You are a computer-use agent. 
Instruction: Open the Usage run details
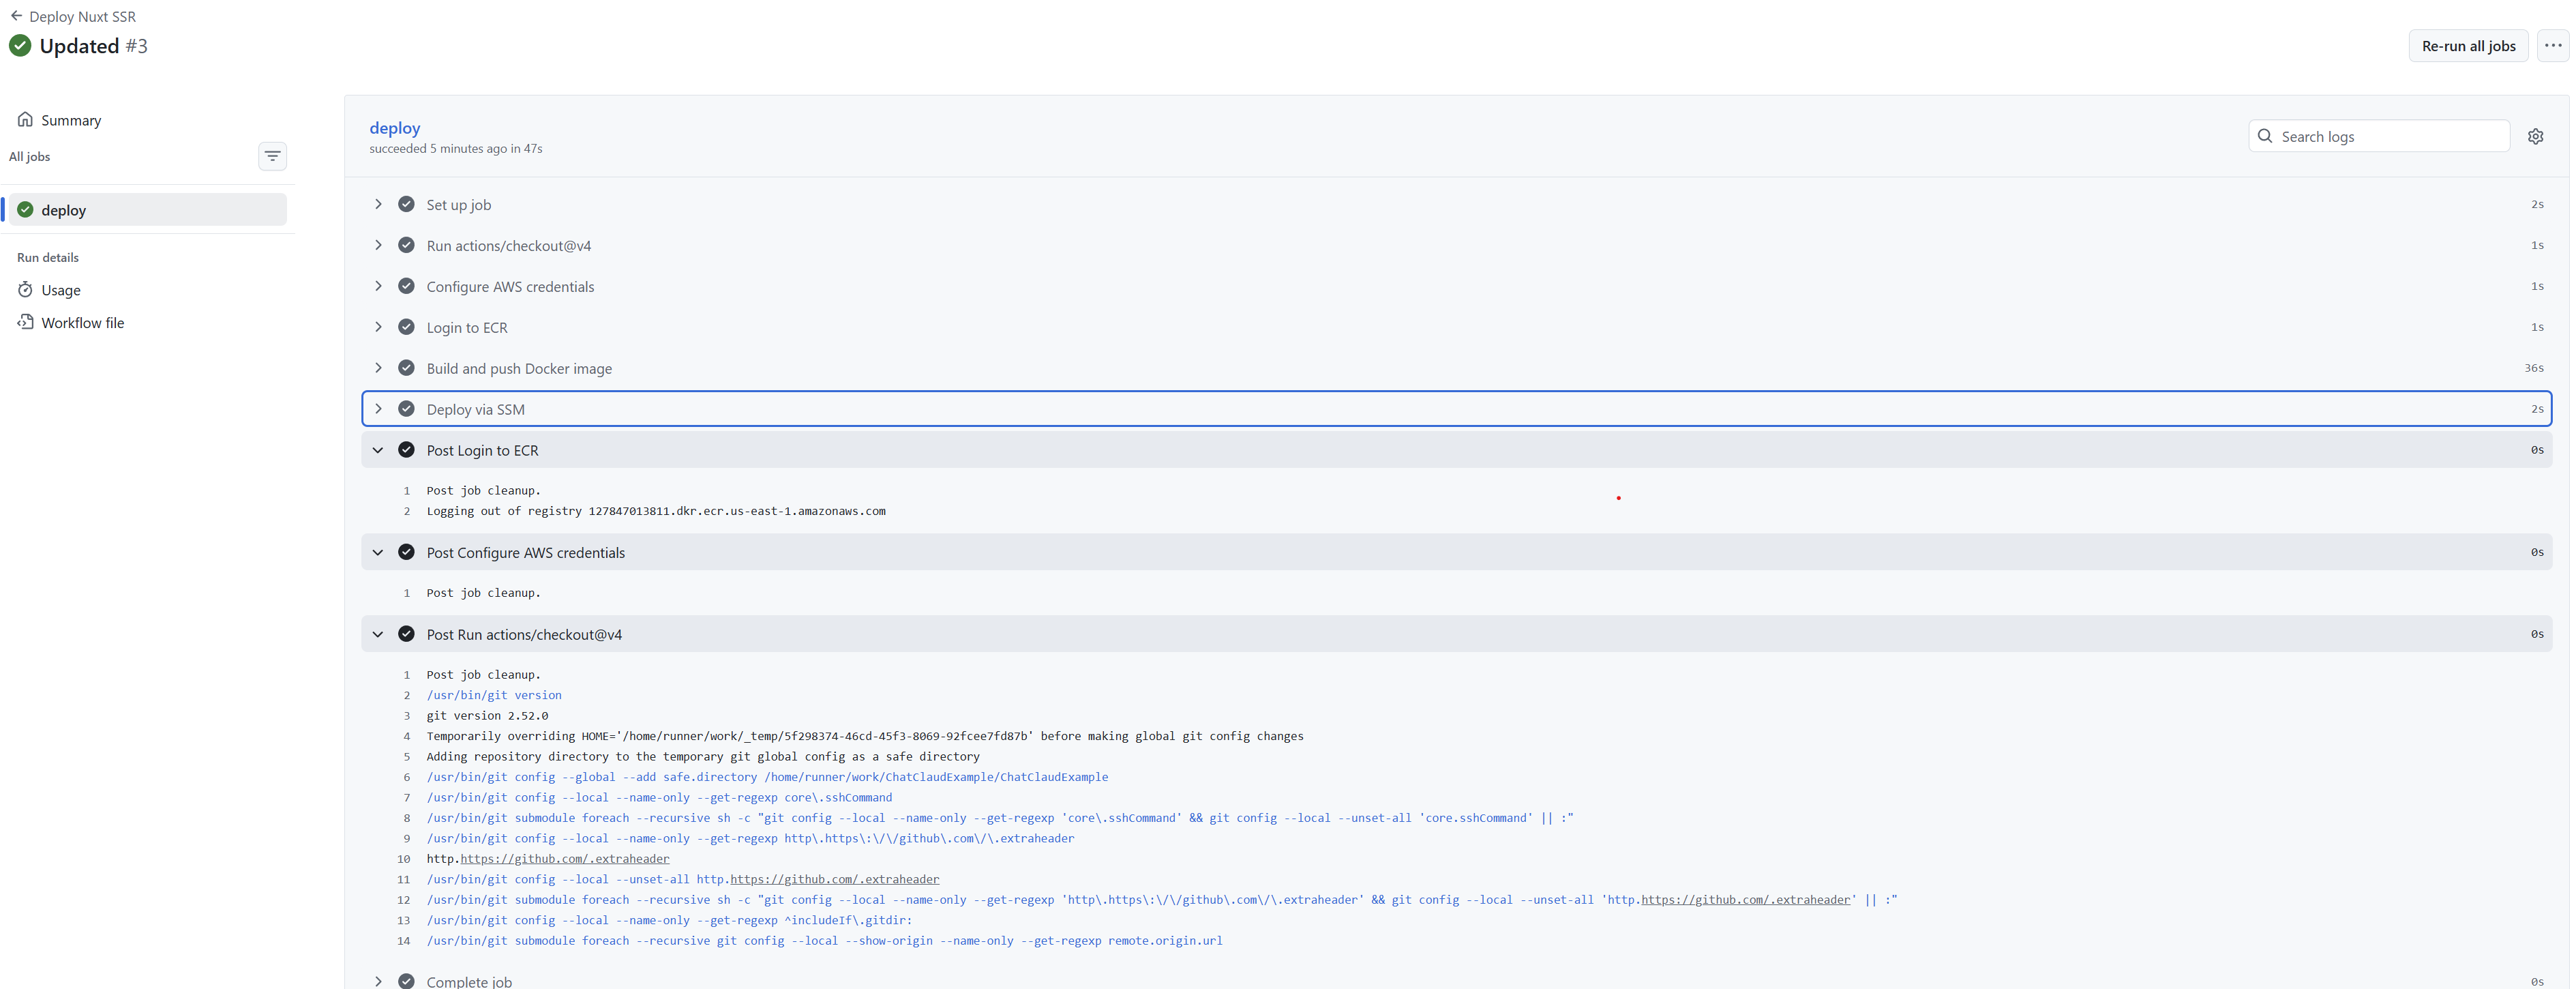pyautogui.click(x=61, y=290)
